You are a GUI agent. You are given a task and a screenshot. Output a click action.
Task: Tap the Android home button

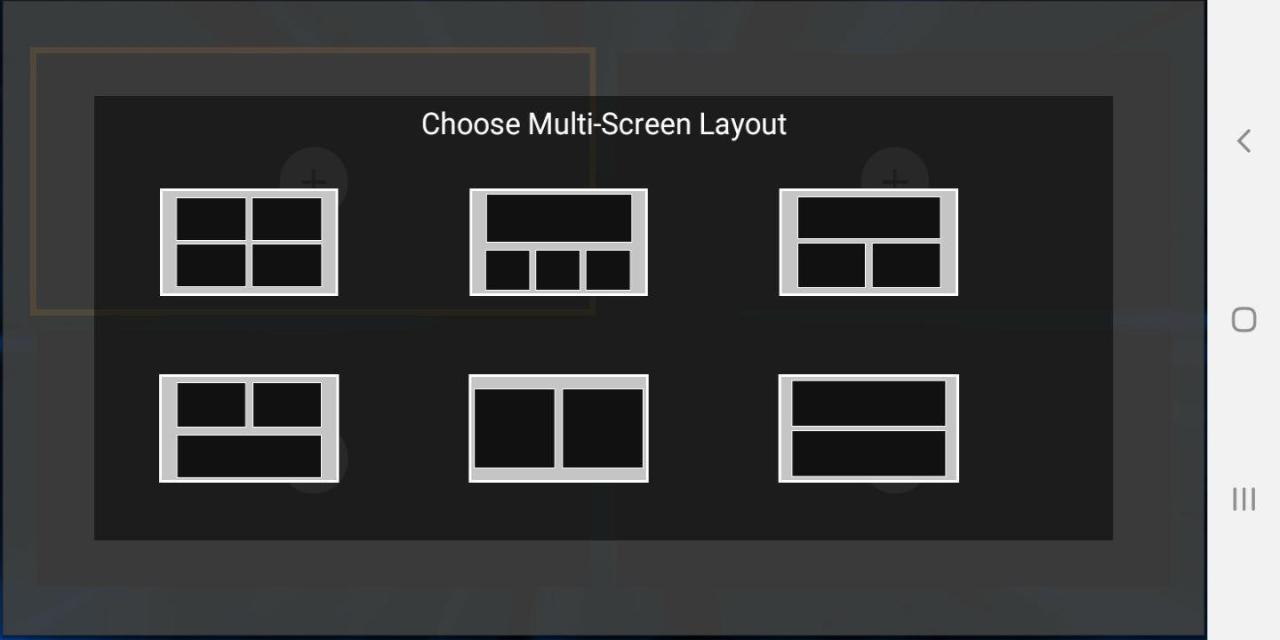point(1244,320)
